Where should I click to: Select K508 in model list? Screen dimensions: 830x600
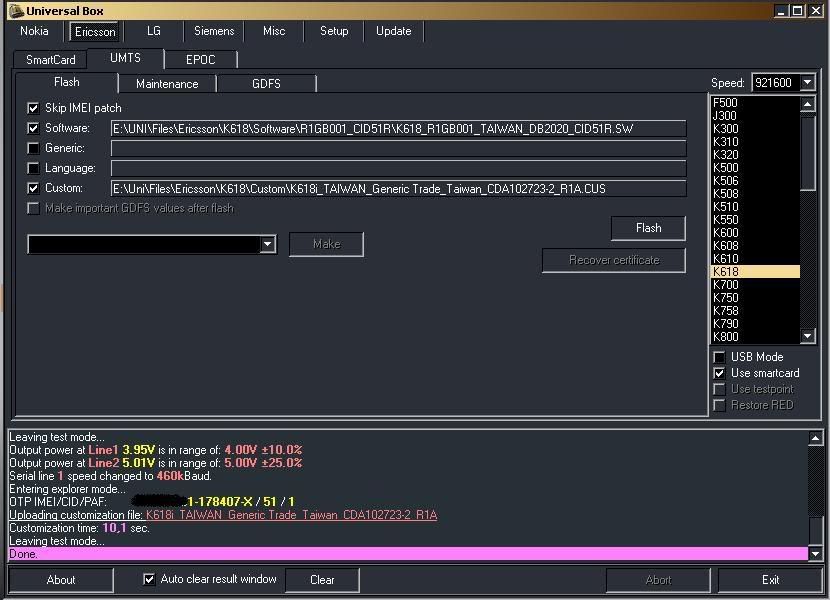click(755, 194)
